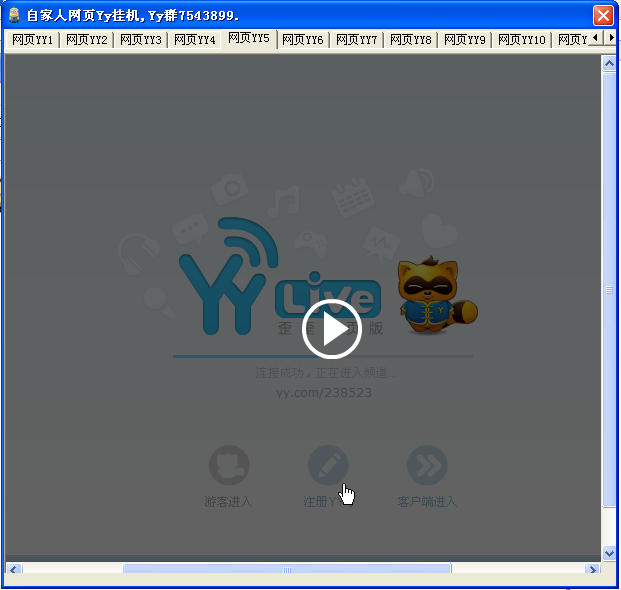Click the 客户端进入 text label
Image resolution: width=621 pixels, height=590 pixels.
(427, 502)
